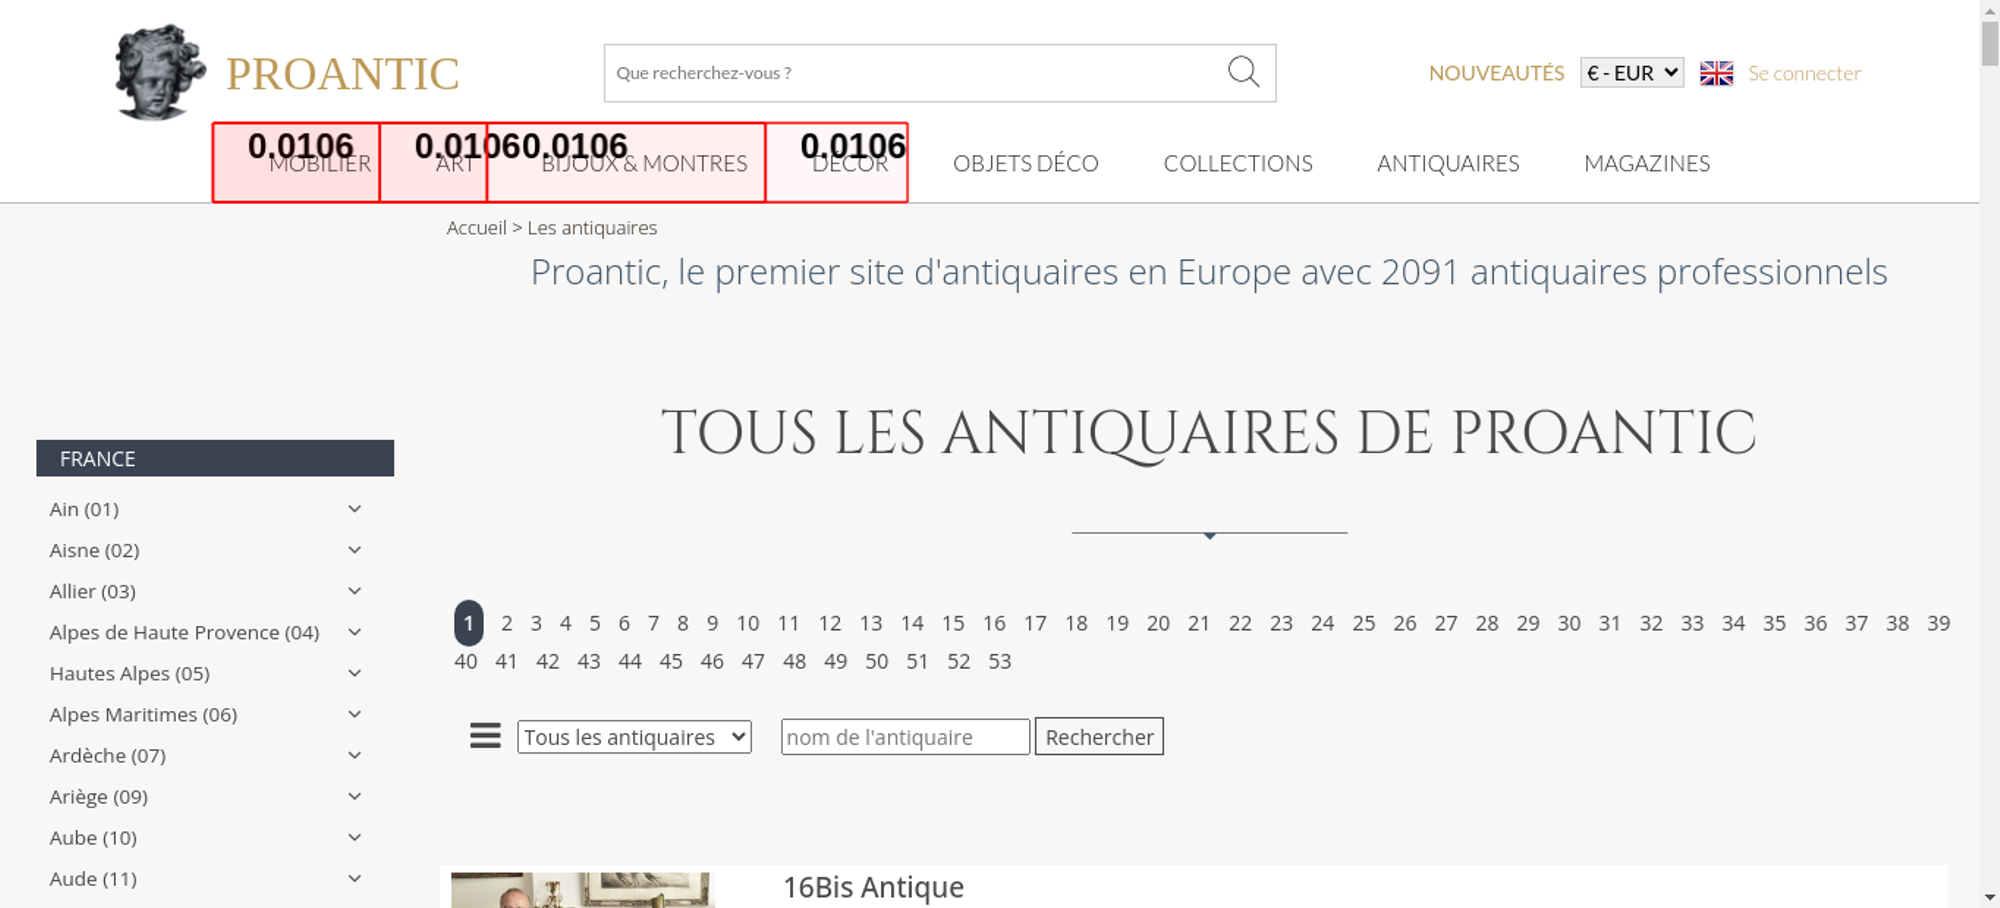The image size is (2000, 908).
Task: Expand the Aube (10) chevron arrow
Action: (x=354, y=837)
